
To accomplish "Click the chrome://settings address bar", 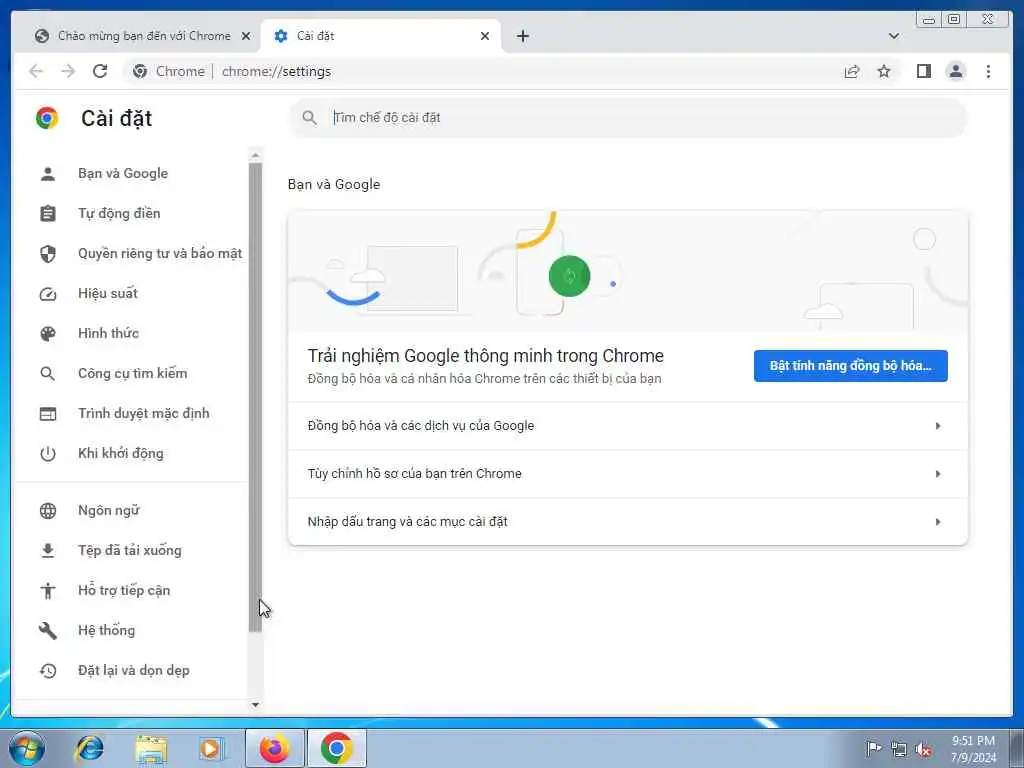I will tap(276, 71).
